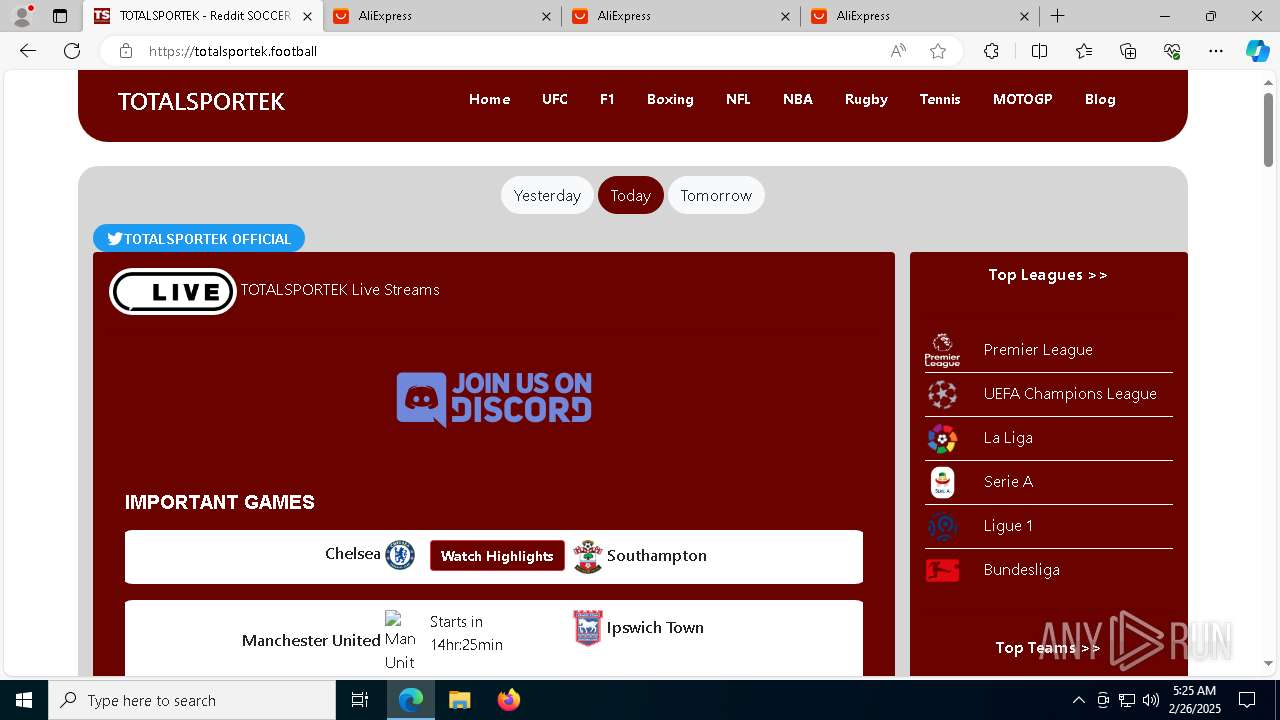Open NBA in site navigation
The width and height of the screenshot is (1280, 720).
(x=798, y=99)
